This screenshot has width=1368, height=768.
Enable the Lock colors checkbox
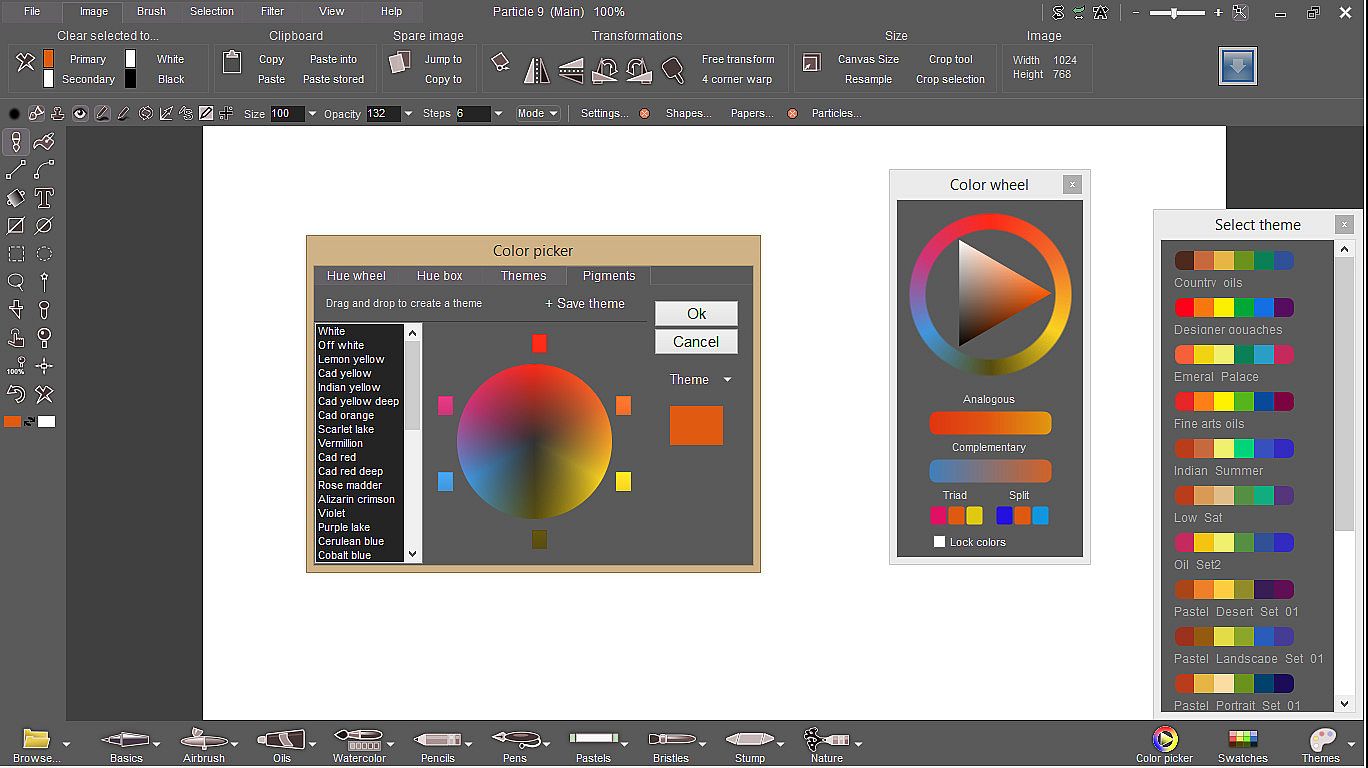pos(939,542)
